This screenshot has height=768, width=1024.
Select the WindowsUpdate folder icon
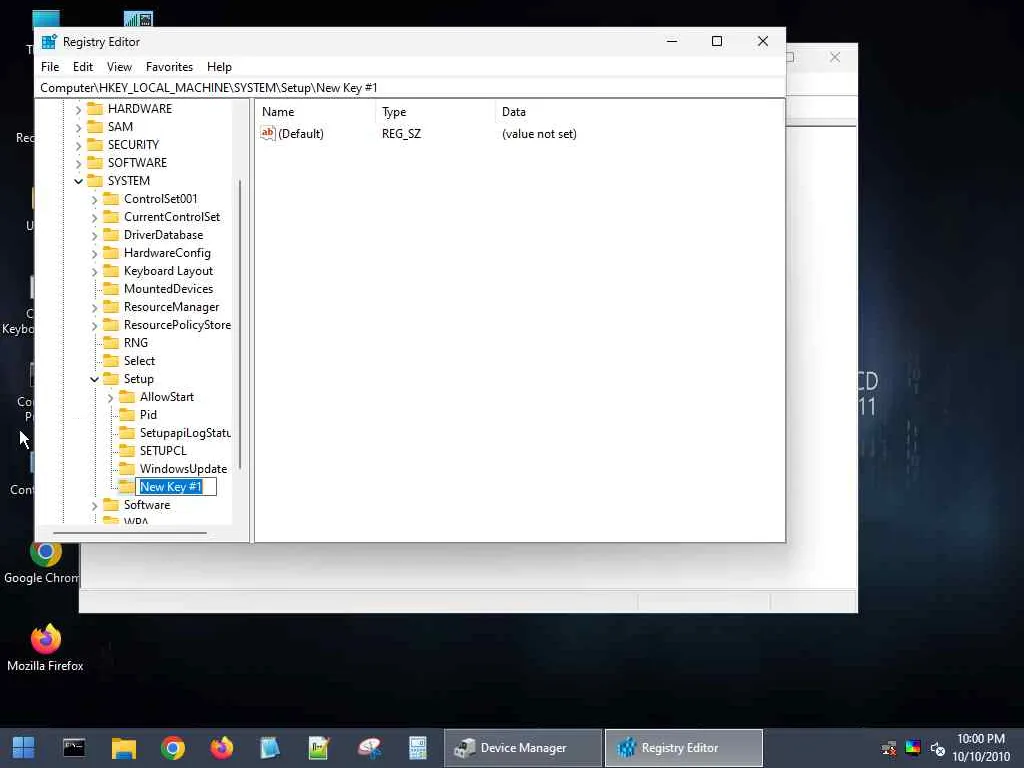(x=127, y=469)
